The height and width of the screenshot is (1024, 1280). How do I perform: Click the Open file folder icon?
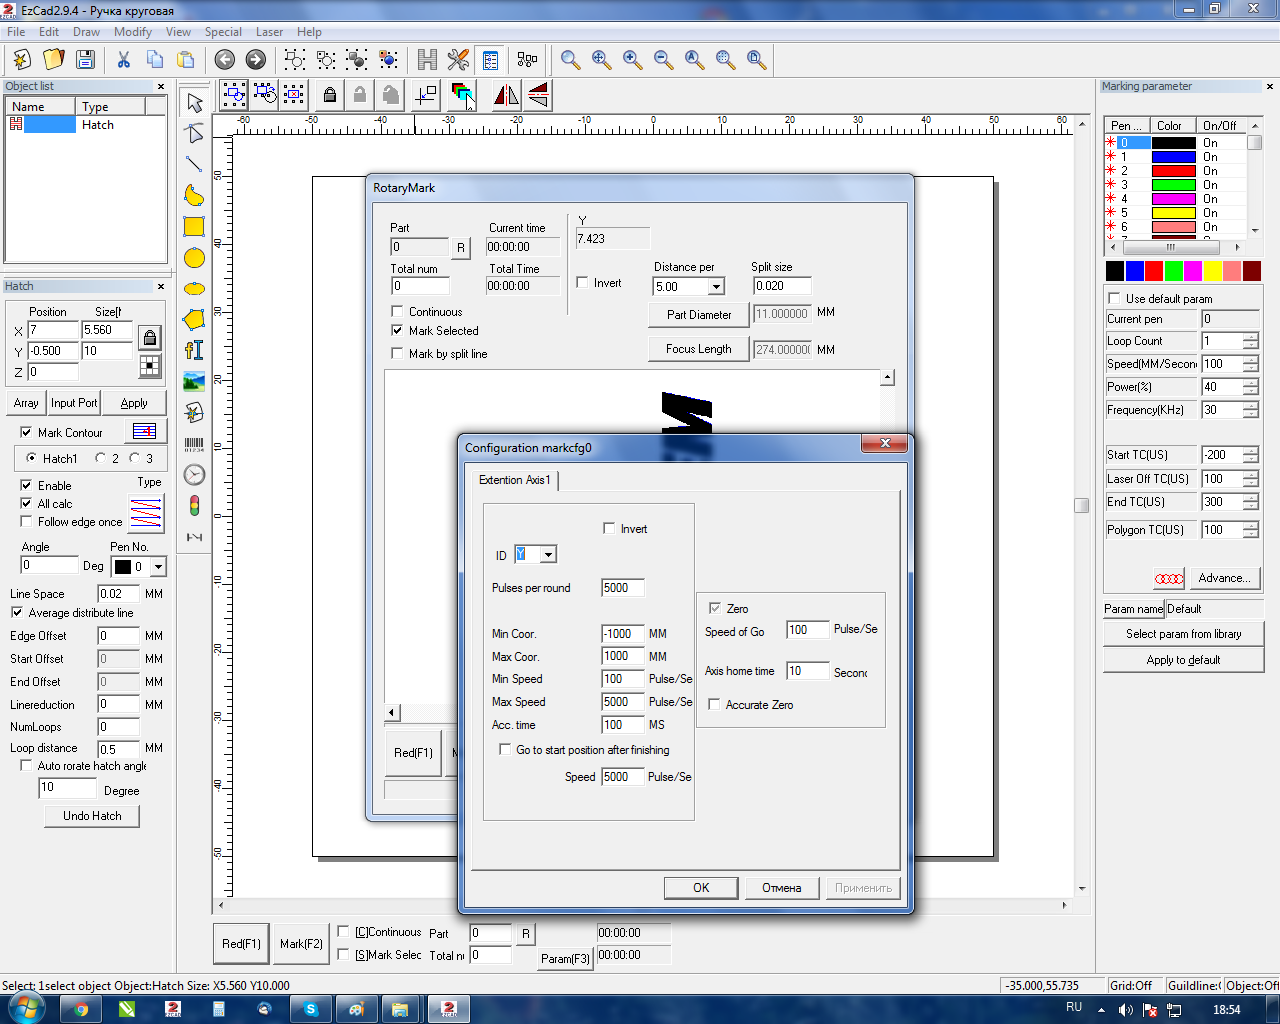pyautogui.click(x=54, y=60)
